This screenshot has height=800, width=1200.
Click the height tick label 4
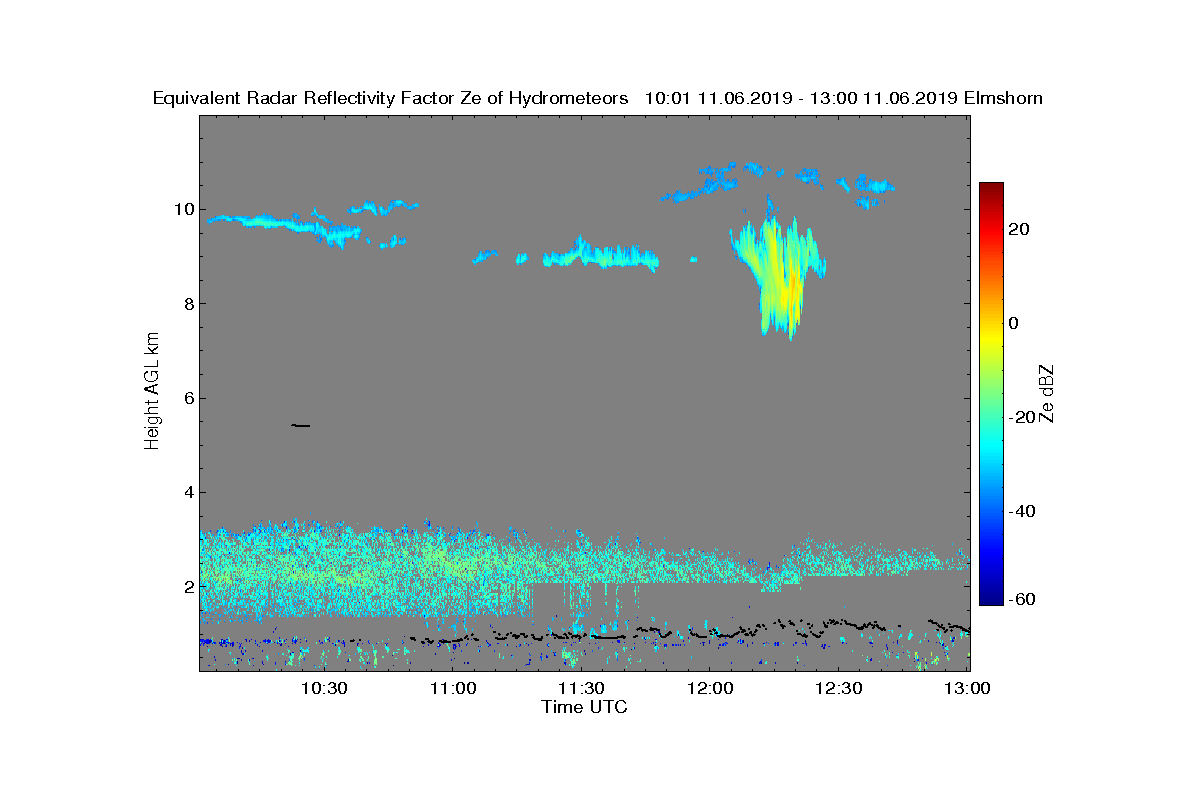point(188,492)
